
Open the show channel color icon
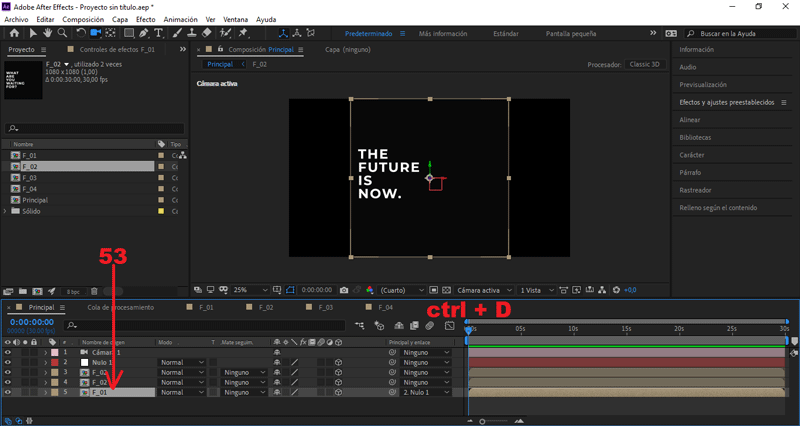(x=370, y=290)
